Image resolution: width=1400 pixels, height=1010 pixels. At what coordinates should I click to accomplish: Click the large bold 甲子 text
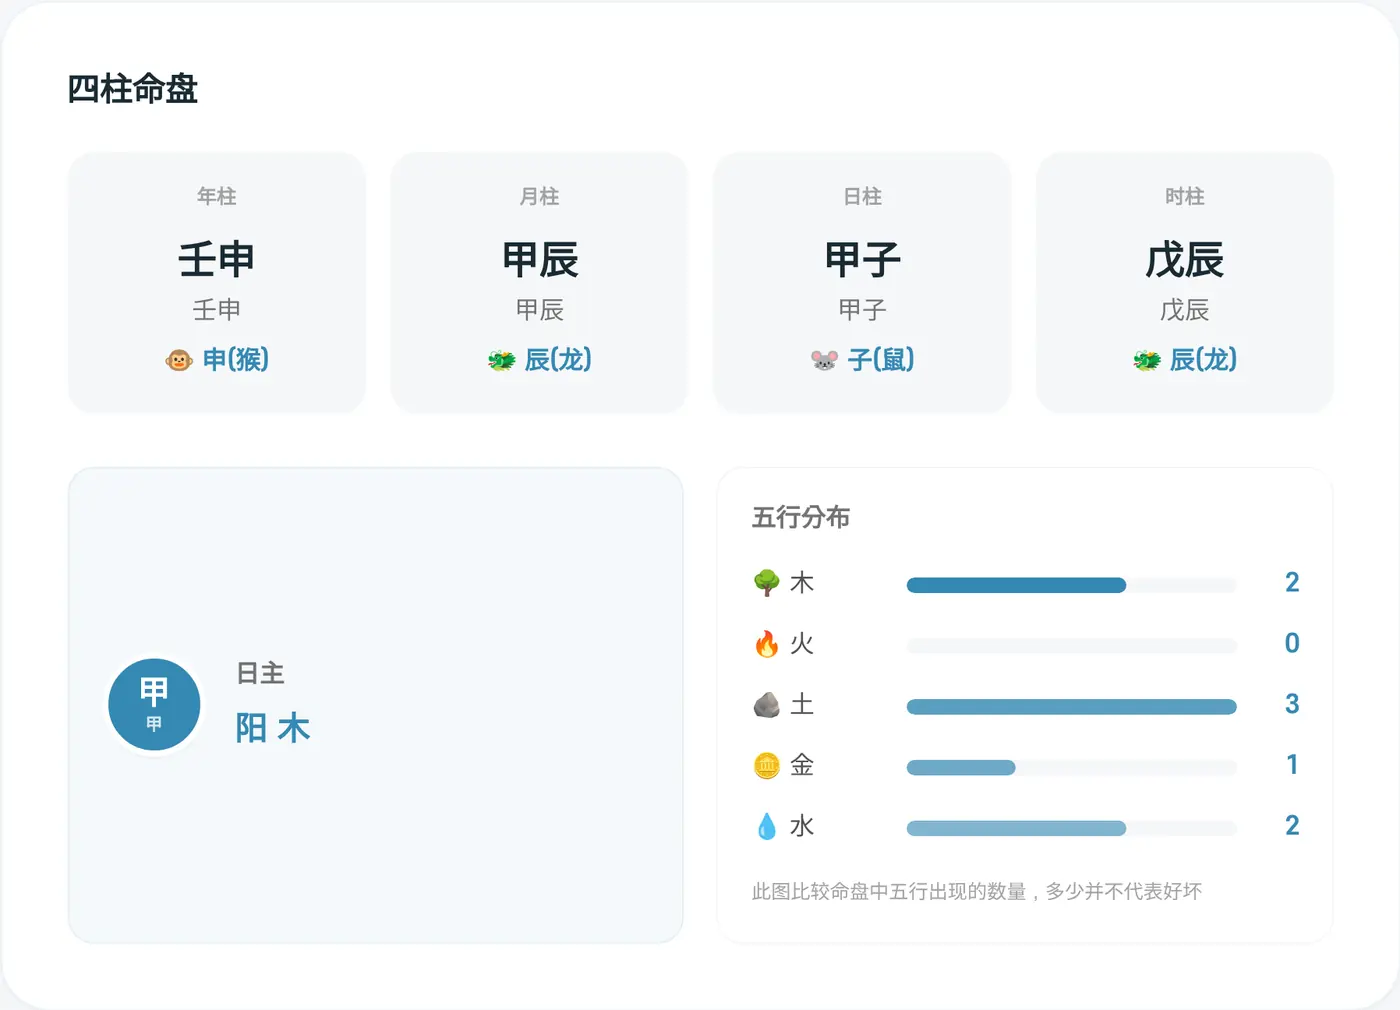pyautogui.click(x=862, y=260)
